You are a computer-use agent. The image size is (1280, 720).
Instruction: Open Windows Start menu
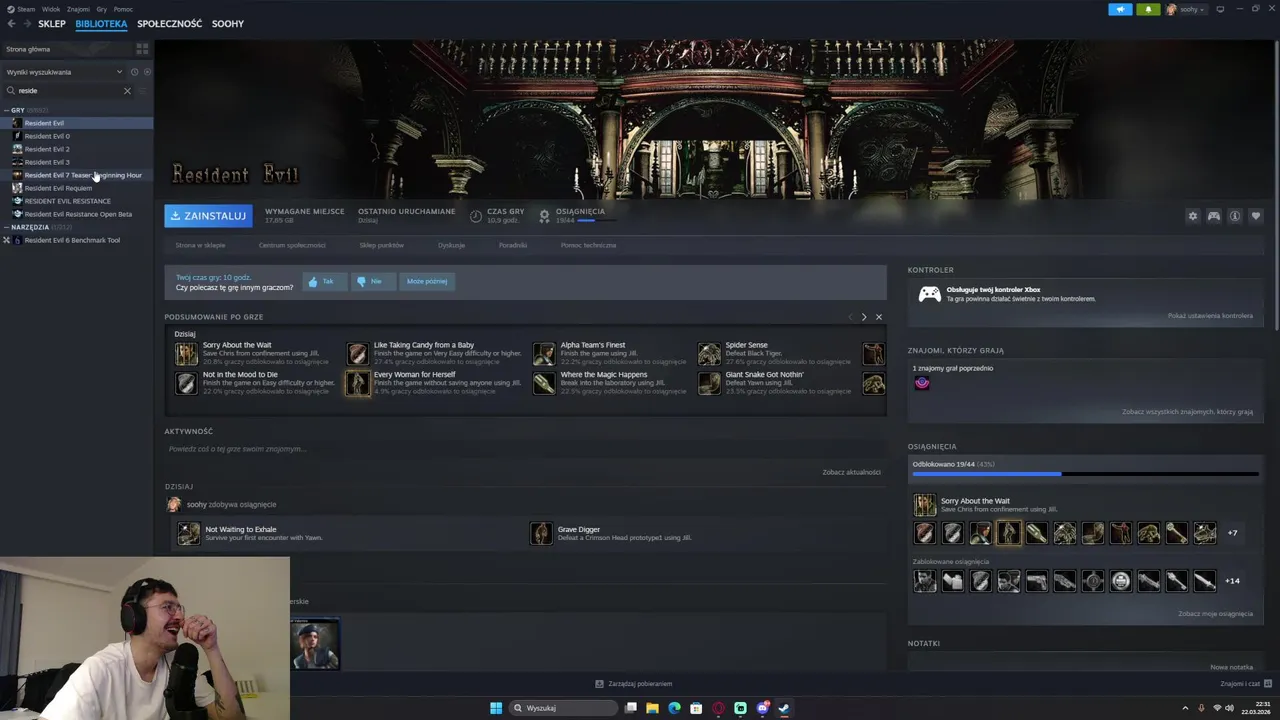[x=496, y=708]
